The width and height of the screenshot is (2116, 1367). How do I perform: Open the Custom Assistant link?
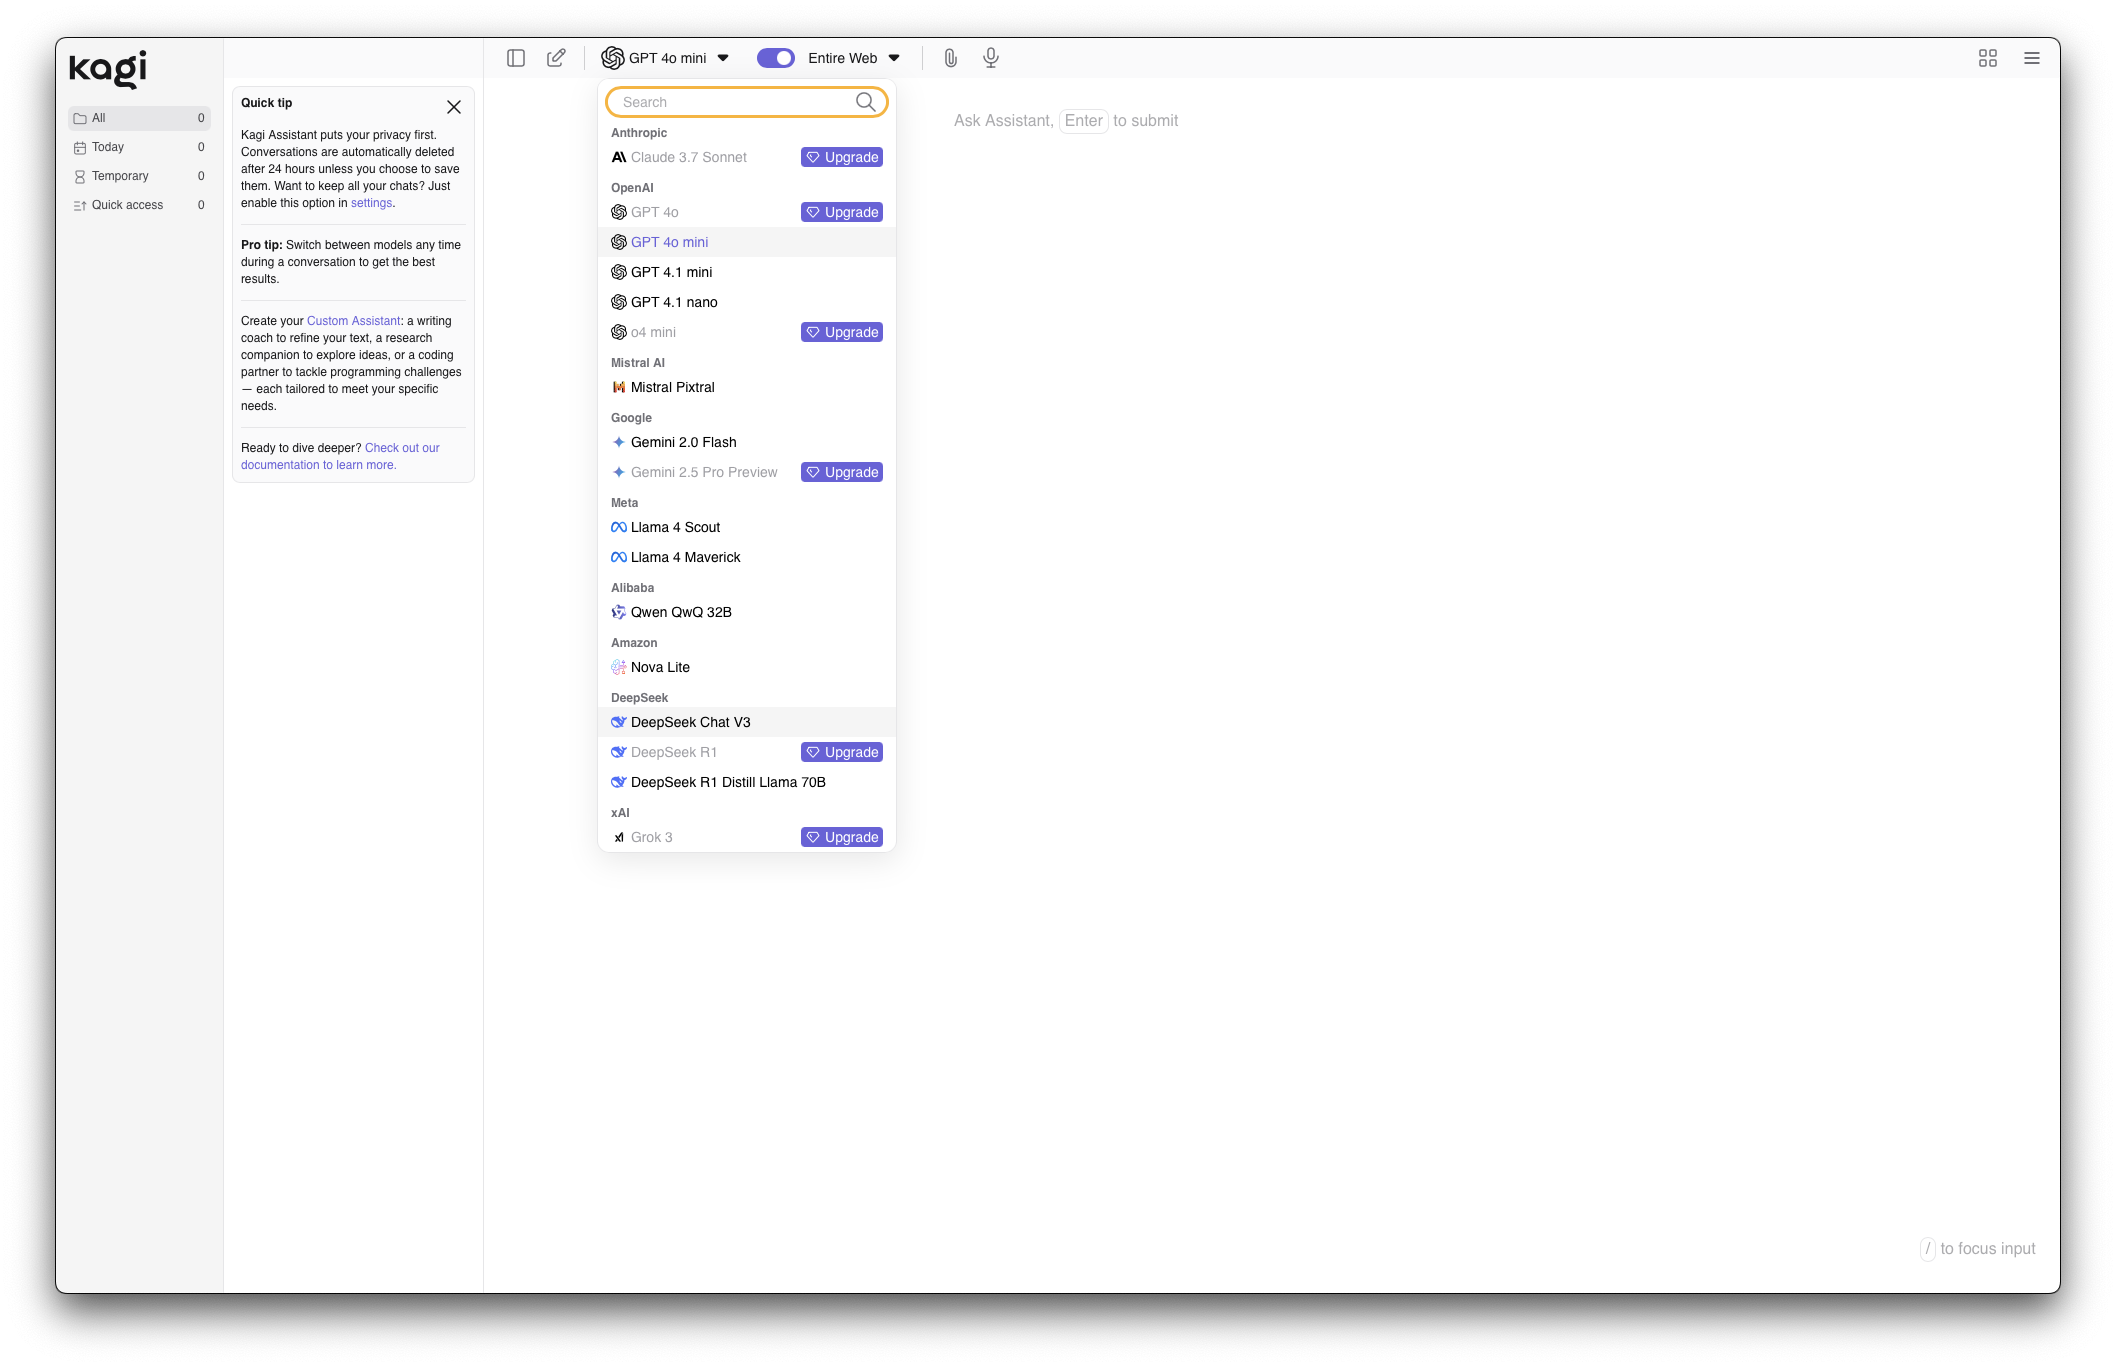click(x=353, y=321)
